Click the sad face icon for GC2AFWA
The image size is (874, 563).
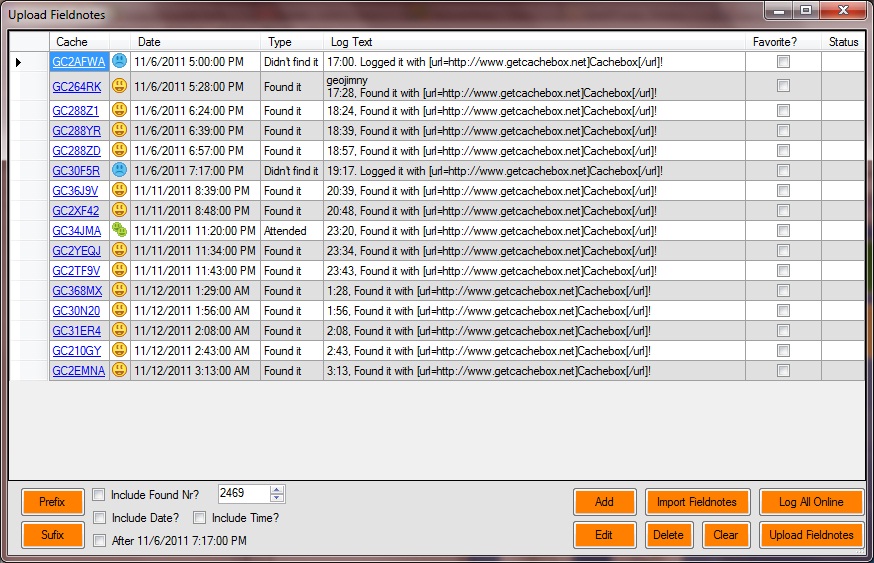point(119,61)
